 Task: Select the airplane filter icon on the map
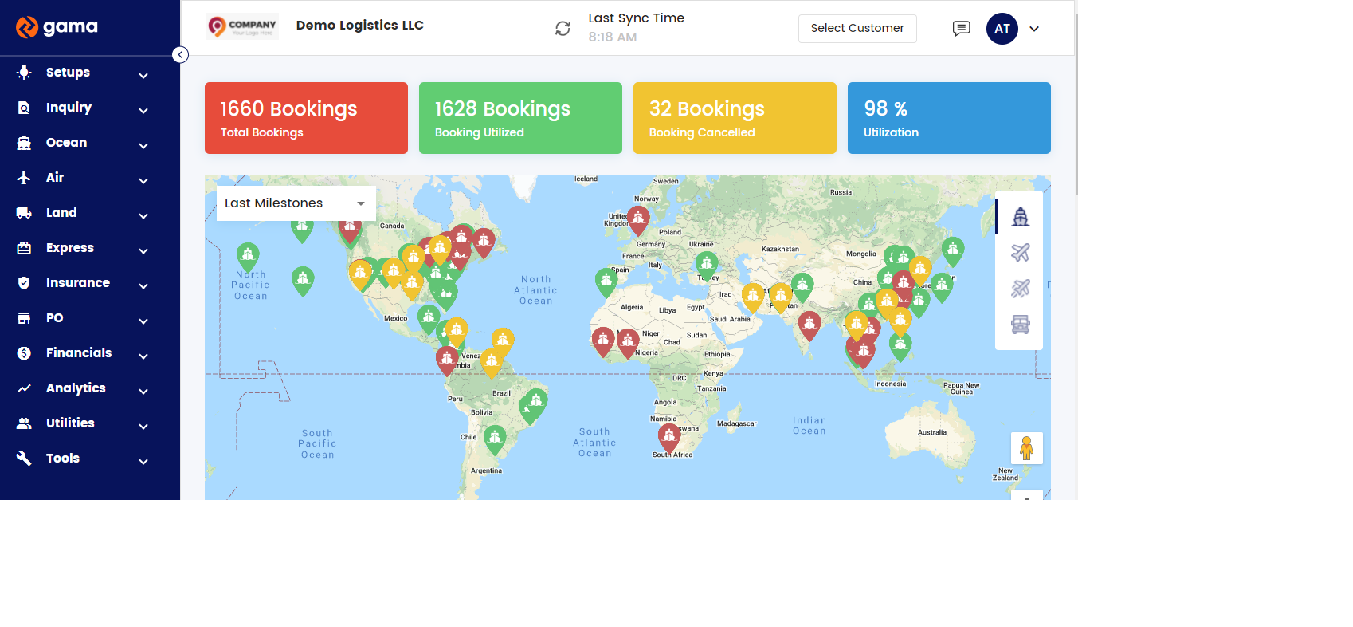coord(1019,252)
